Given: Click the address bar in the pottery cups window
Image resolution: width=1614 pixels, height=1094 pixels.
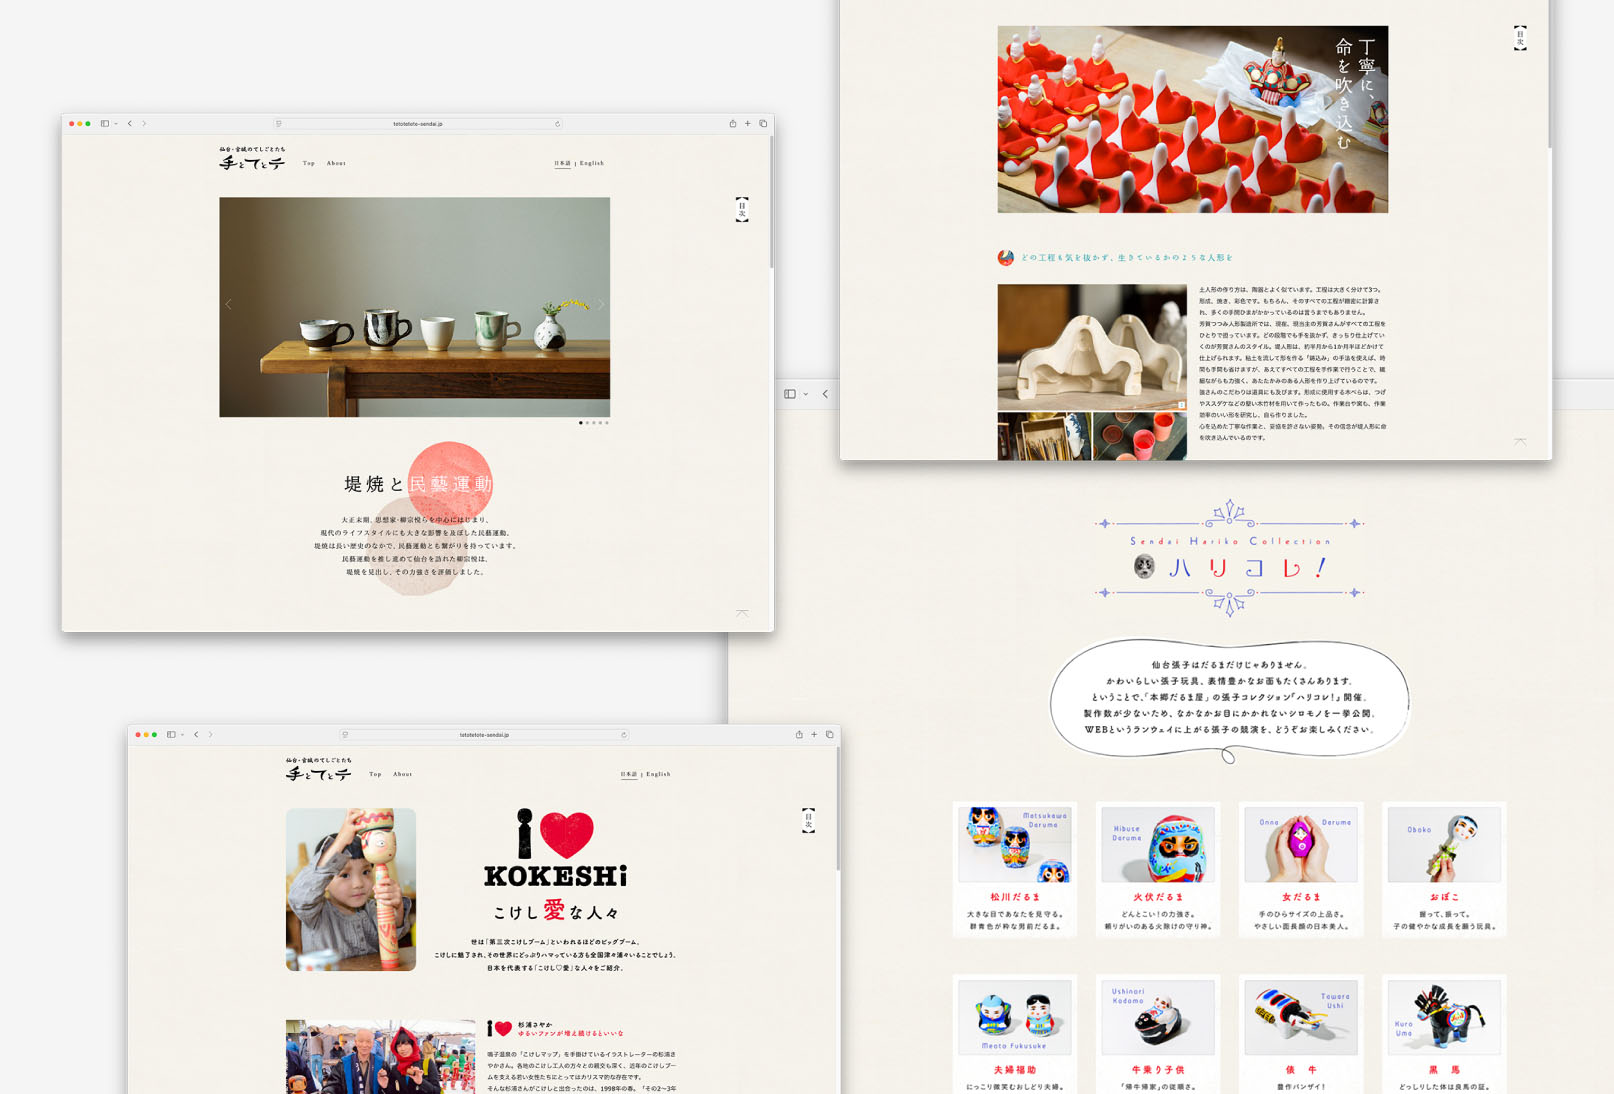Looking at the screenshot, I should 418,124.
